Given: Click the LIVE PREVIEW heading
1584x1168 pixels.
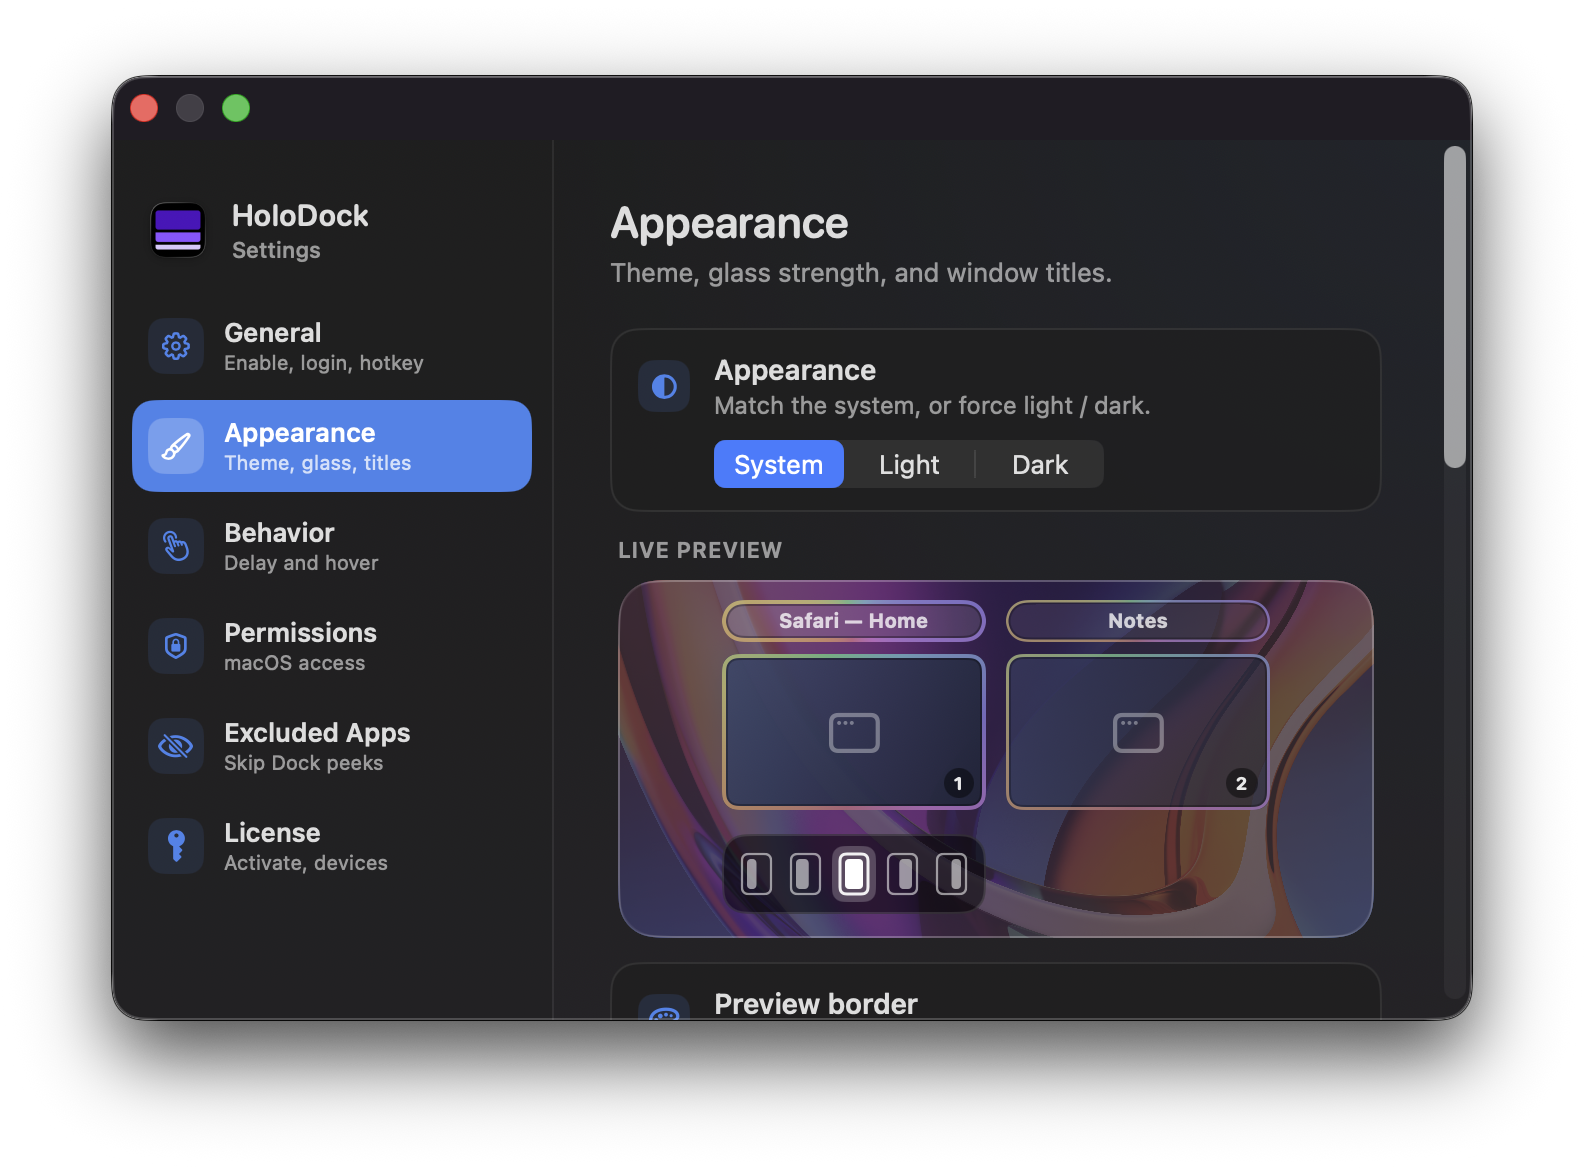Looking at the screenshot, I should pyautogui.click(x=700, y=550).
